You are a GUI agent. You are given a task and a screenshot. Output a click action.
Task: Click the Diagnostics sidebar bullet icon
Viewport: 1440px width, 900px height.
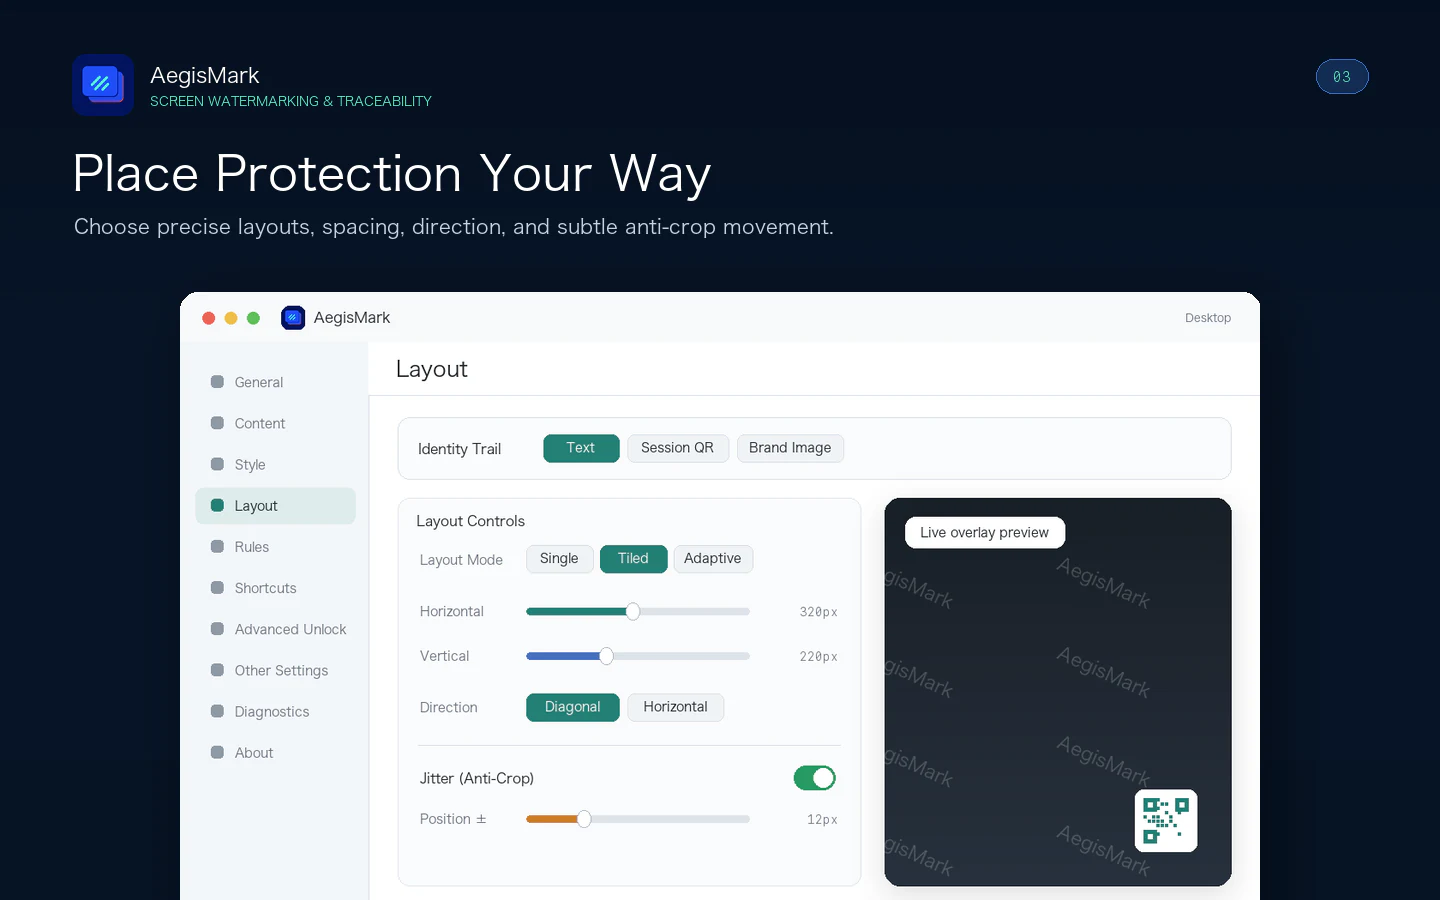click(x=217, y=711)
